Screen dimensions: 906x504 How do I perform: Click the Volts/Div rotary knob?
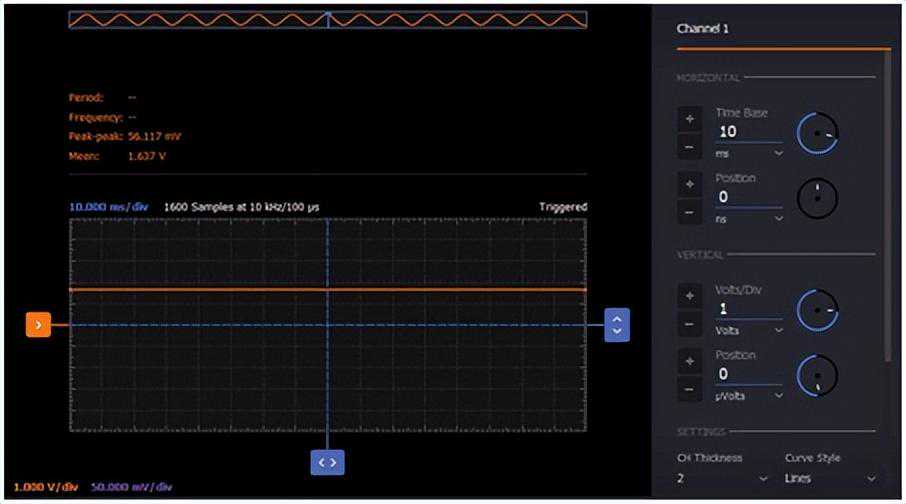pyautogui.click(x=817, y=310)
